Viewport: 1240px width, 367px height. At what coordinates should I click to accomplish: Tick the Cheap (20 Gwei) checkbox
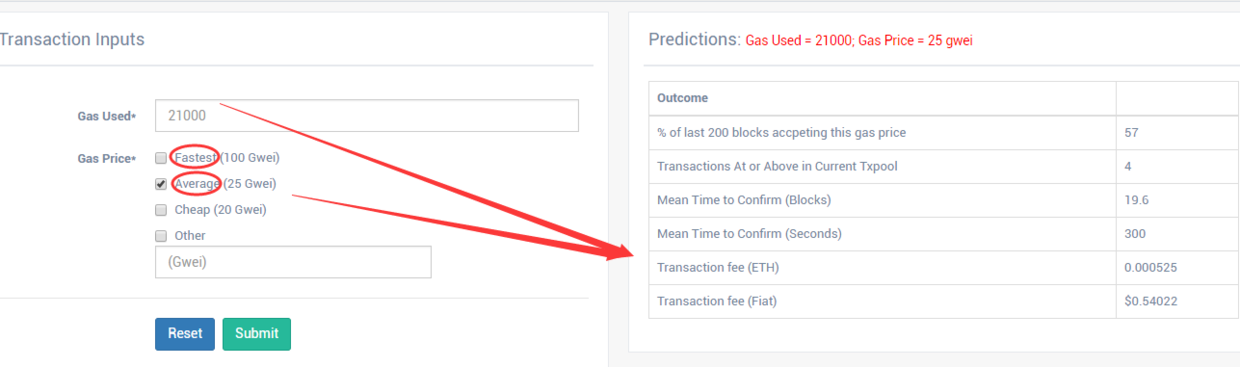161,210
